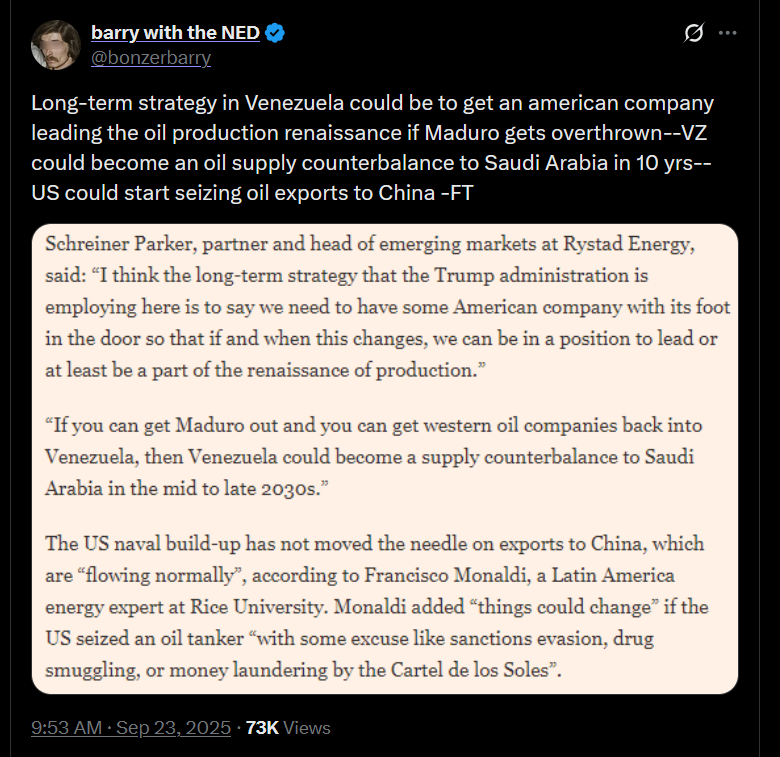This screenshot has width=780, height=757.
Task: Open the bonzerbarry profile avatar
Action: [x=56, y=45]
